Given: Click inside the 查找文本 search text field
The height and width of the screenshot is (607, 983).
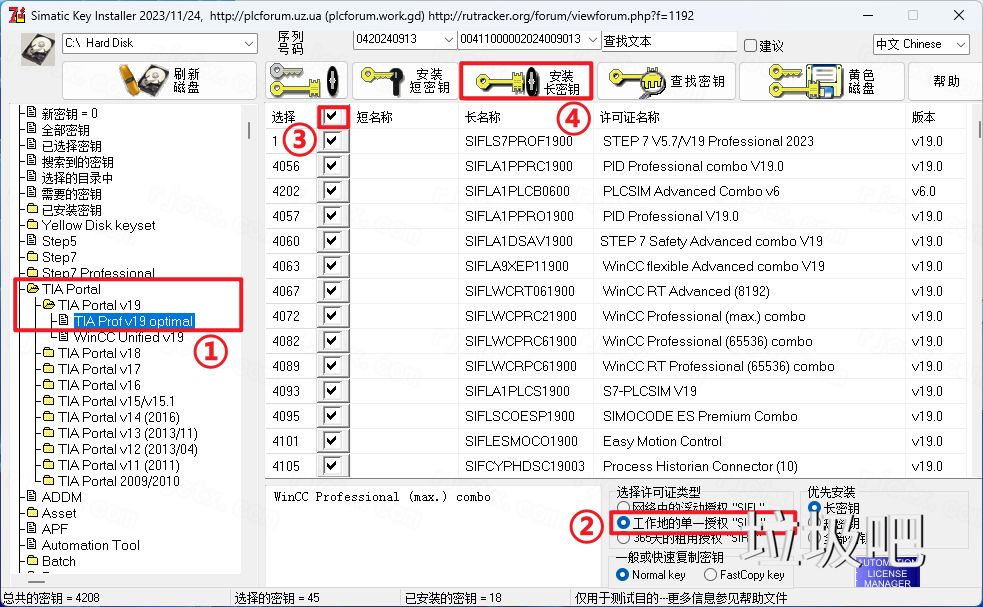Looking at the screenshot, I should click(668, 41).
